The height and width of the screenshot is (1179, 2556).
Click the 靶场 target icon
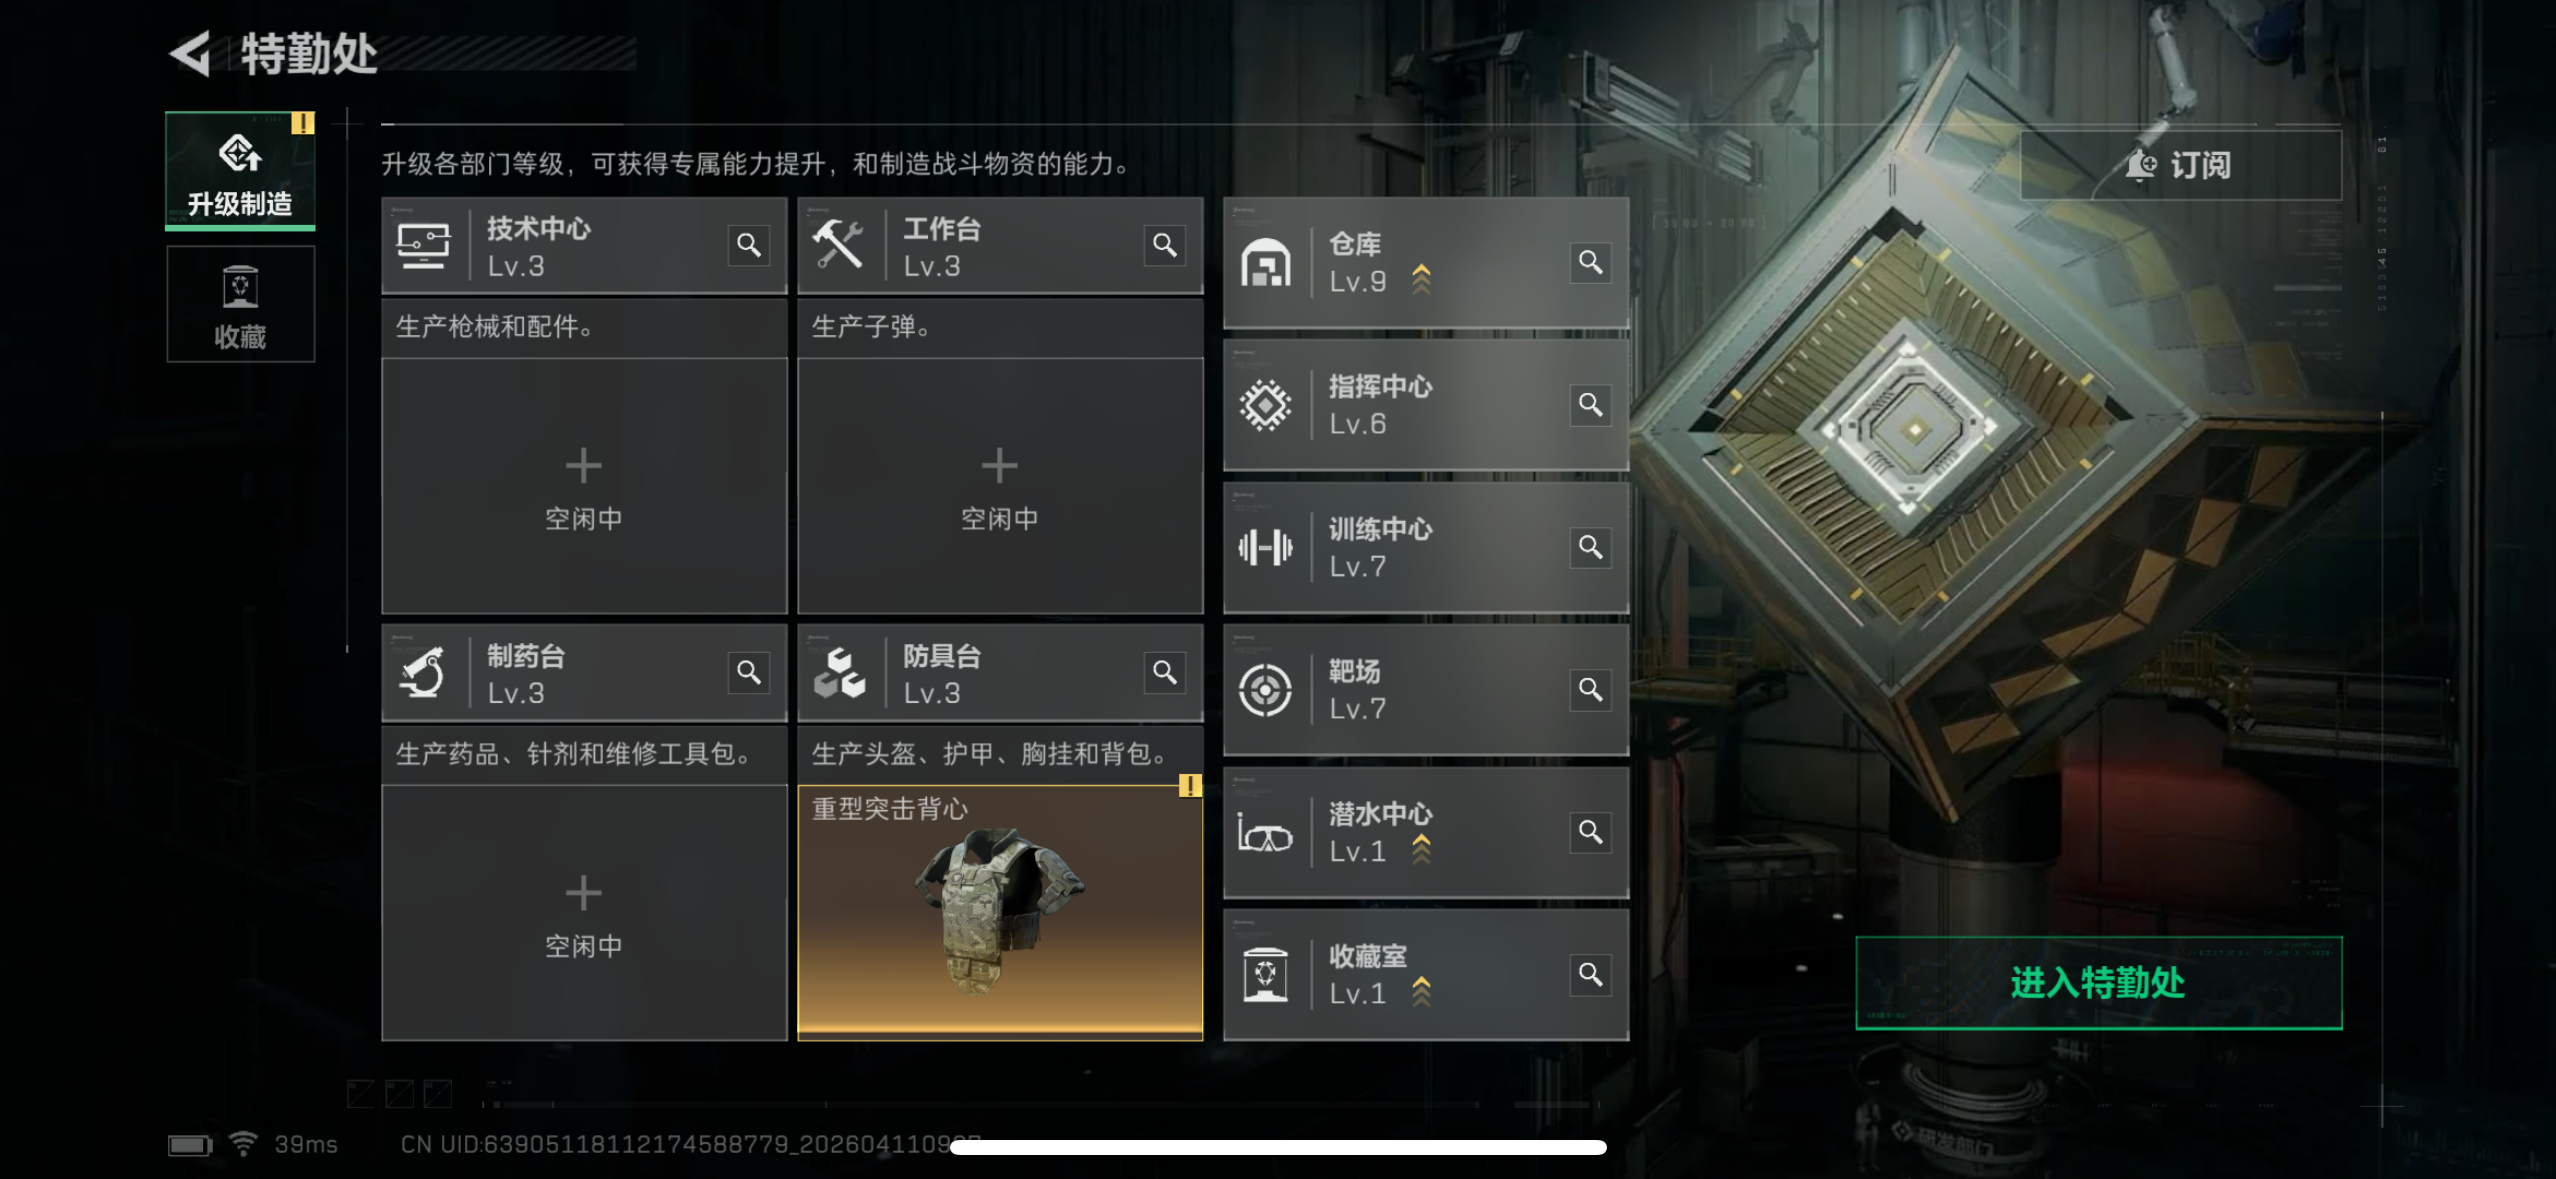point(1266,690)
